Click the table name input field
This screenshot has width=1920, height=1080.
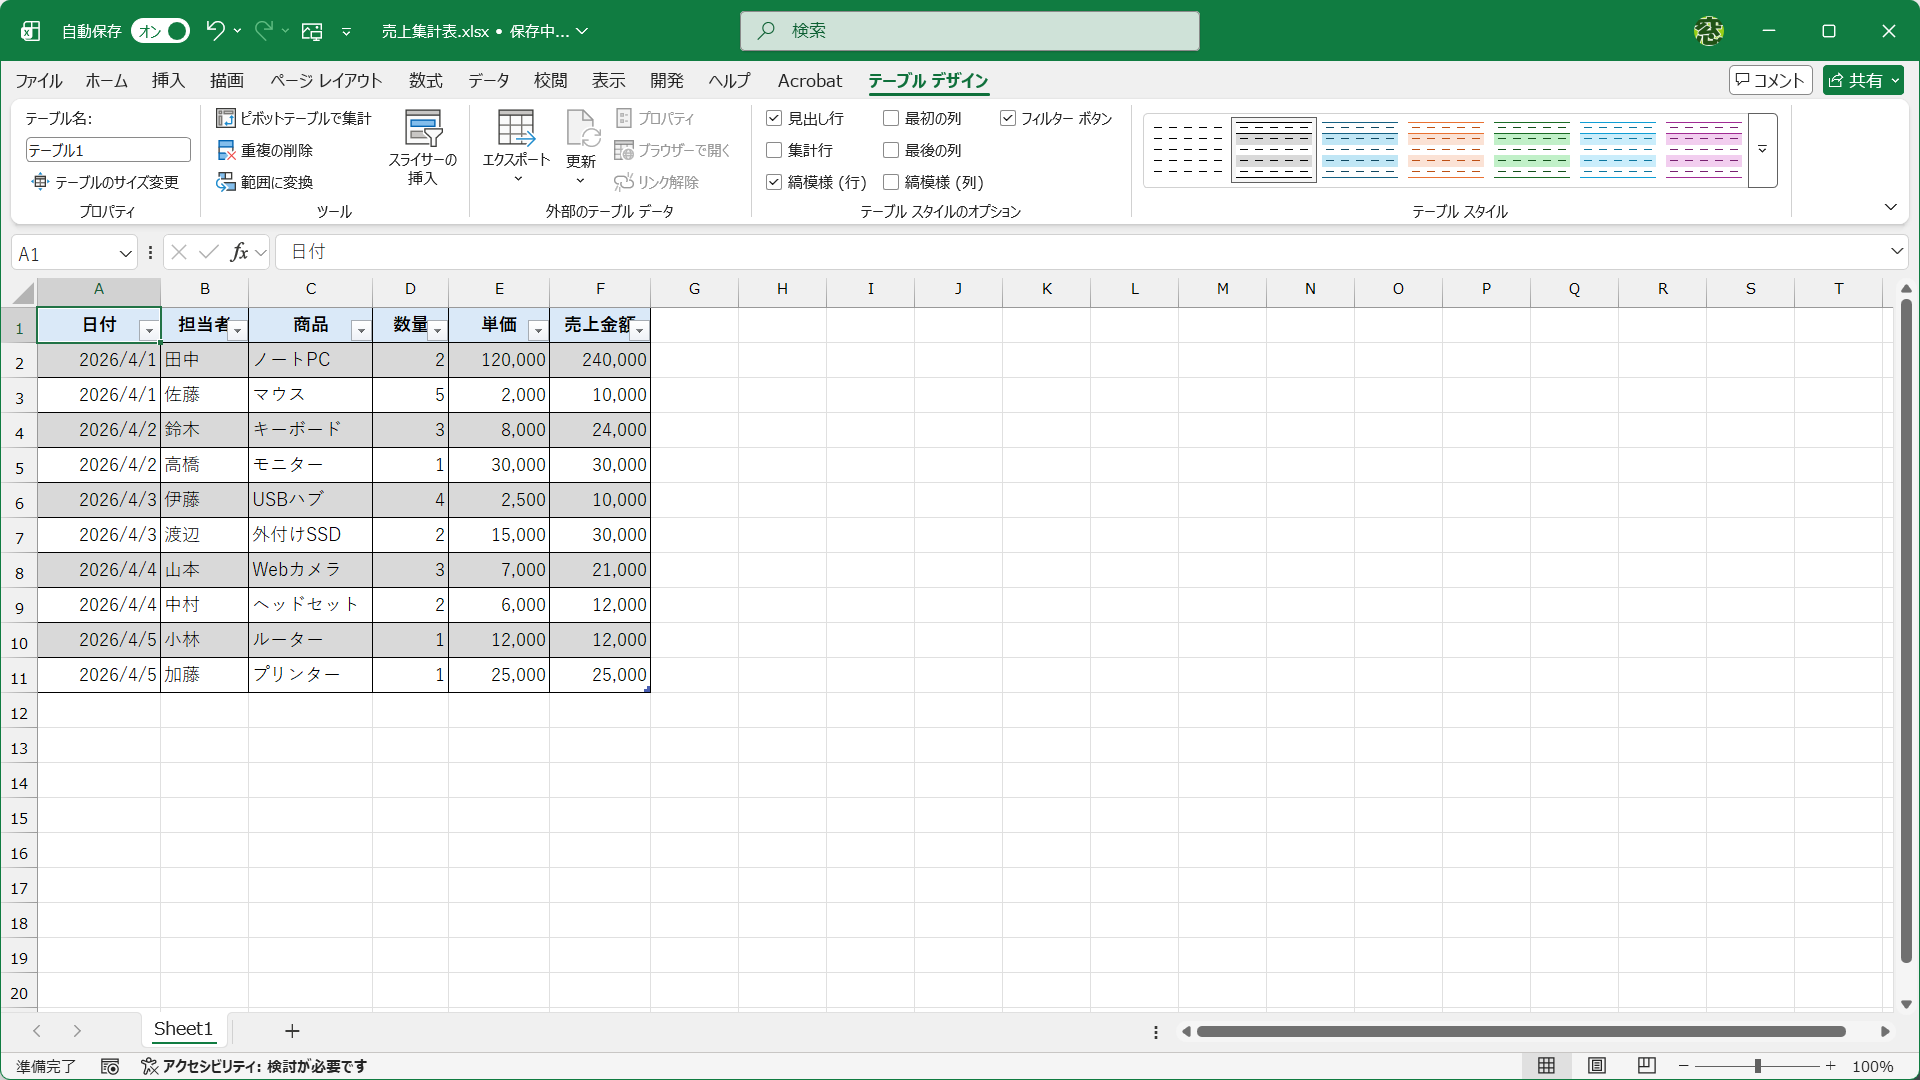pos(108,150)
